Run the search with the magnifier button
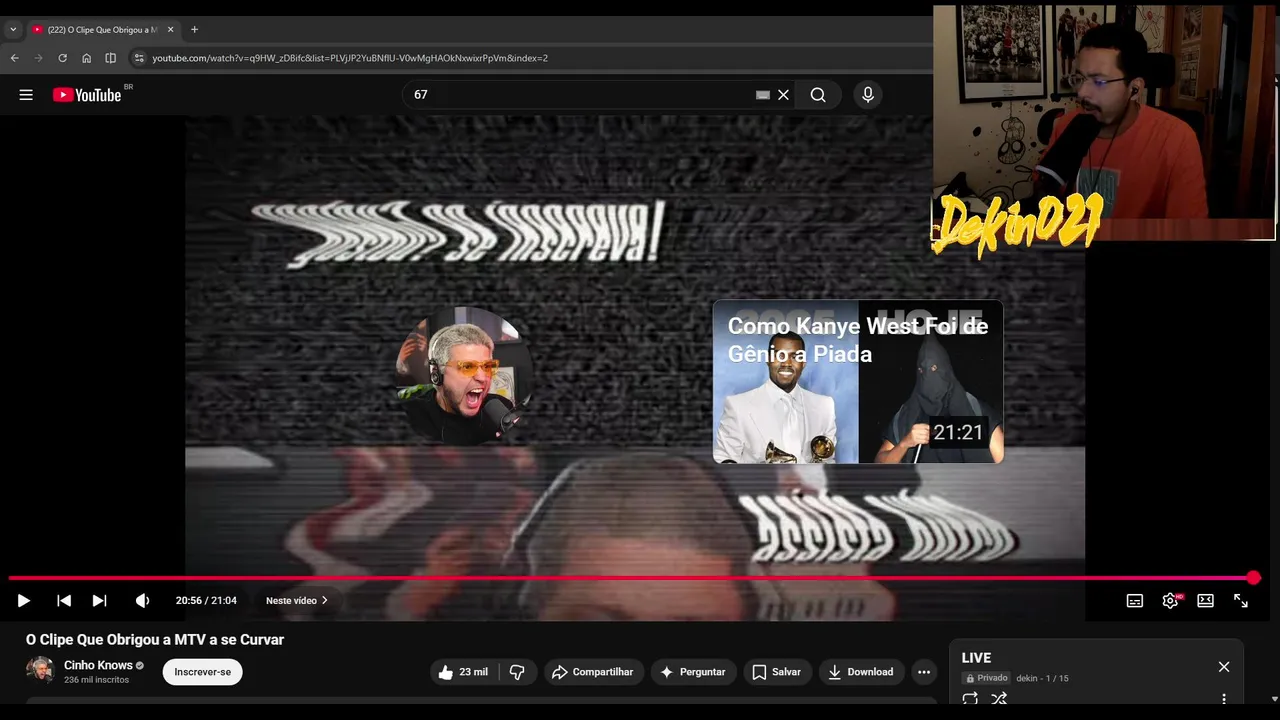Screen dimensions: 1280x720 [818, 95]
